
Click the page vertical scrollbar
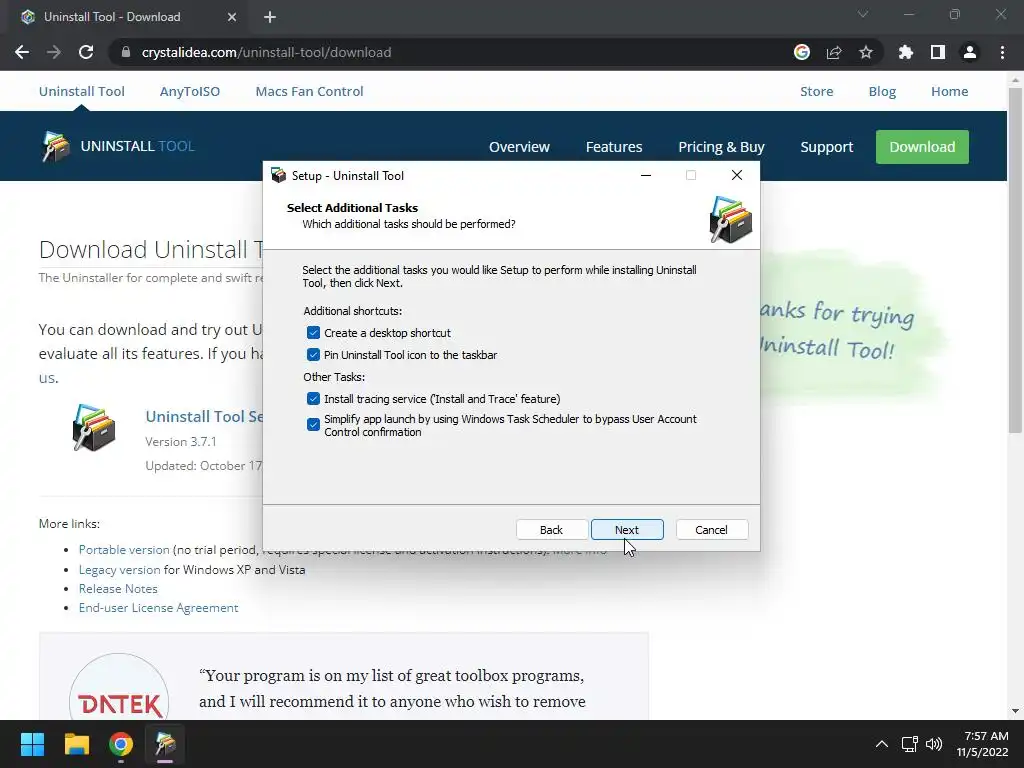coord(1015,259)
